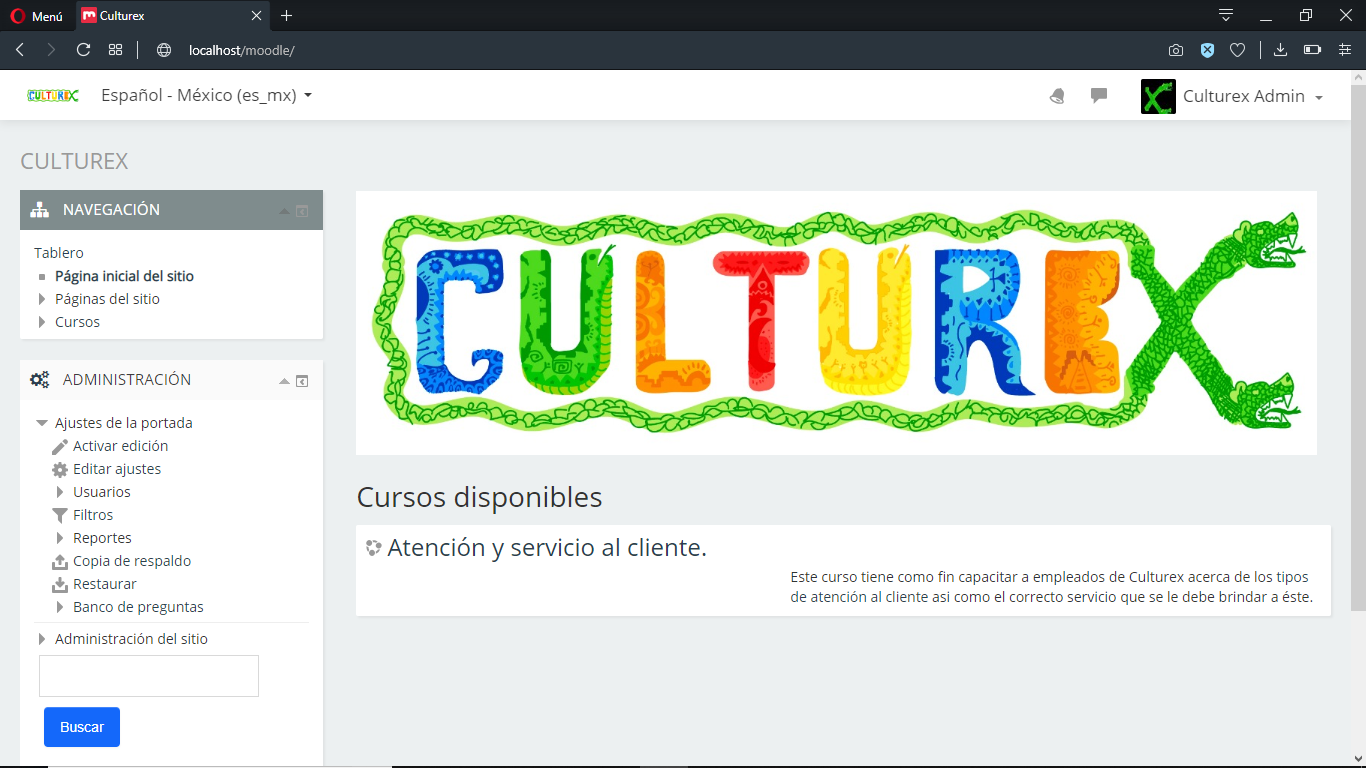Click the administration search text field

(149, 676)
